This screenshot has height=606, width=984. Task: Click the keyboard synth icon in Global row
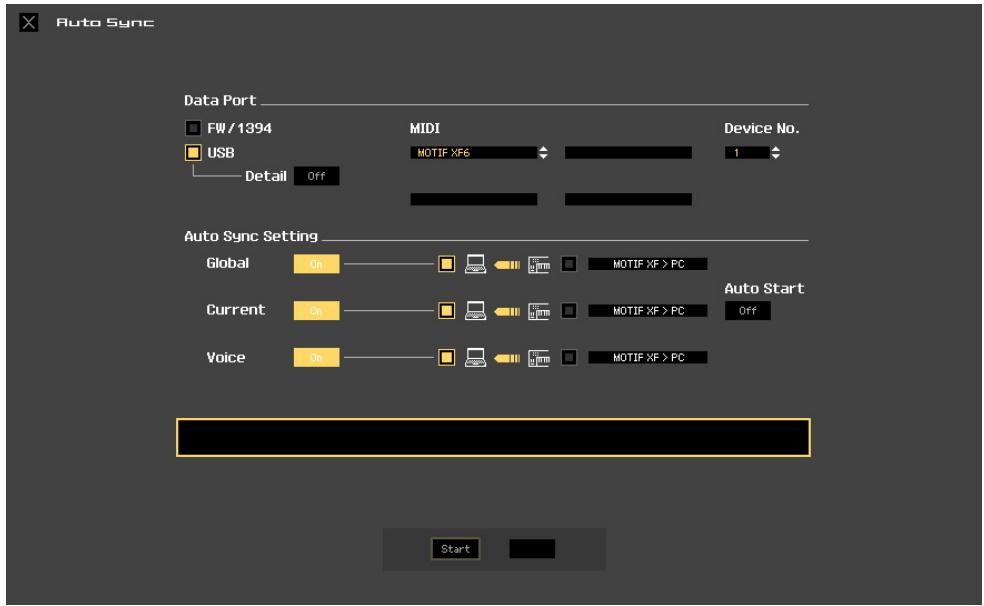538,265
